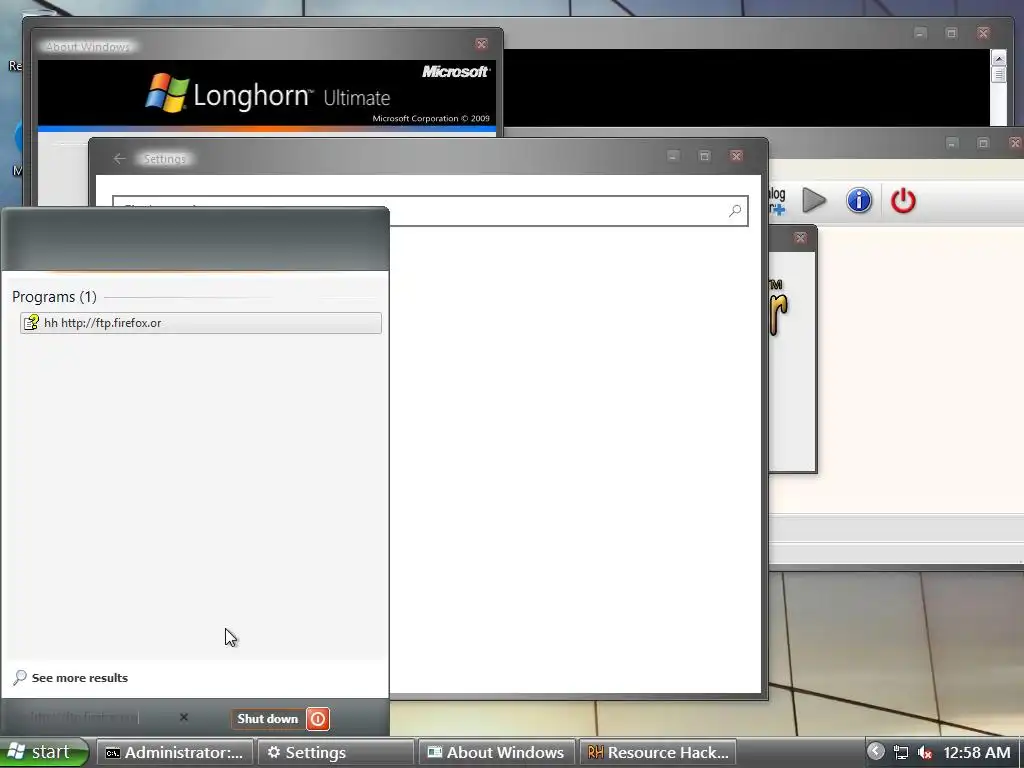Viewport: 1024px width, 768px height.
Task: Switch to Resource Hacker taskbar button
Action: pos(658,752)
